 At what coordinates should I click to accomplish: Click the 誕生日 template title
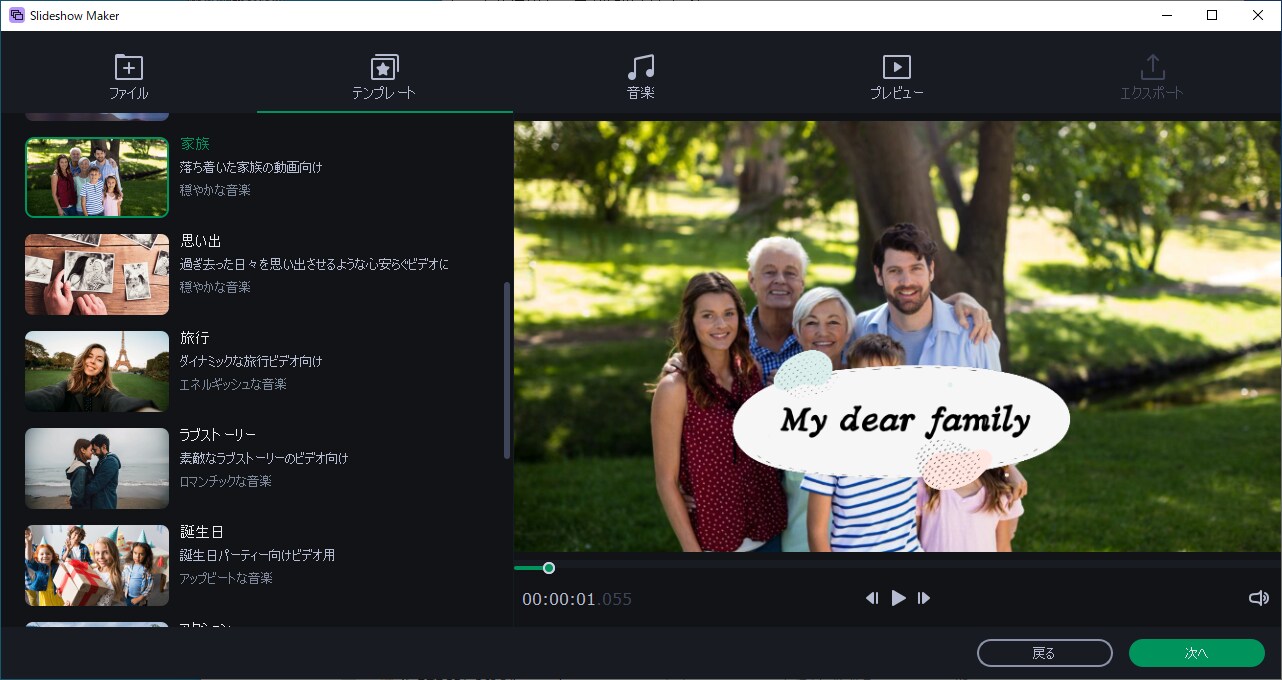[202, 532]
